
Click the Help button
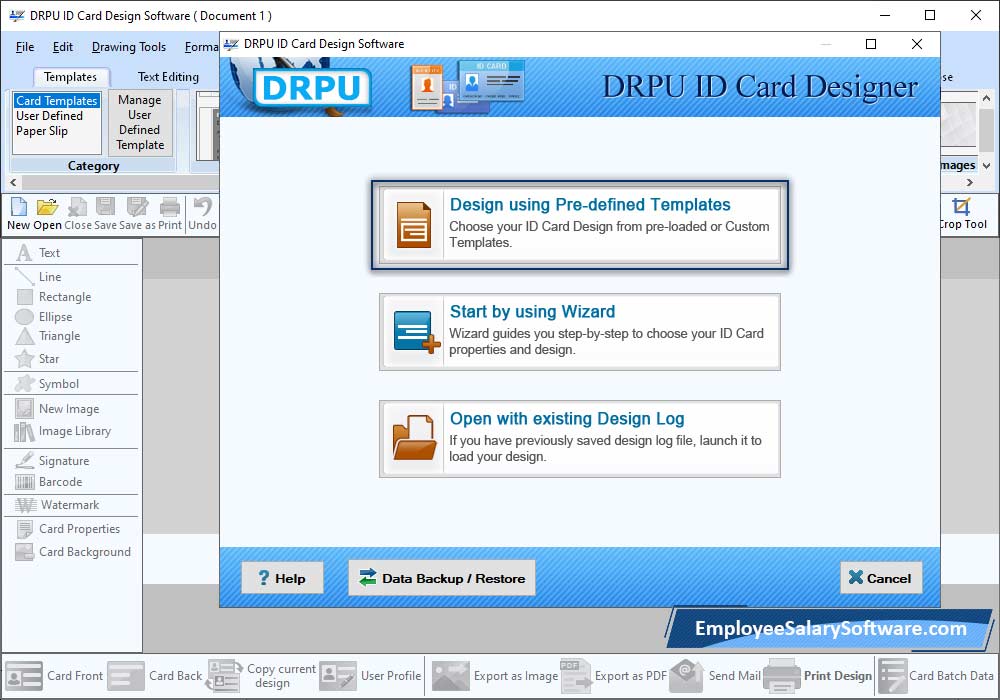(282, 578)
